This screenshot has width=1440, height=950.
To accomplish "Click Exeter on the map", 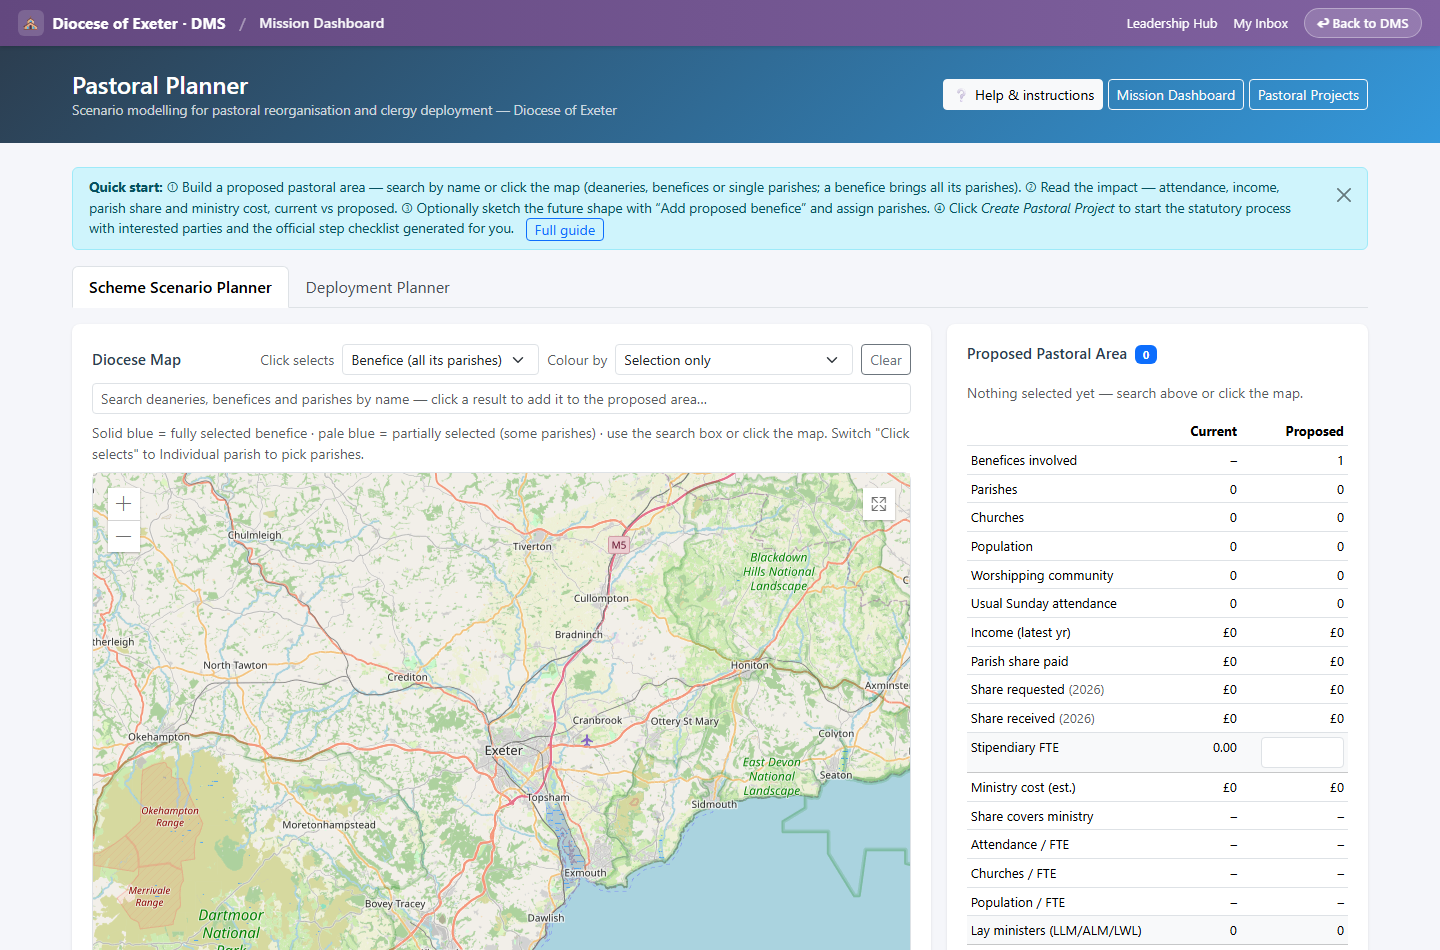I will 504,750.
